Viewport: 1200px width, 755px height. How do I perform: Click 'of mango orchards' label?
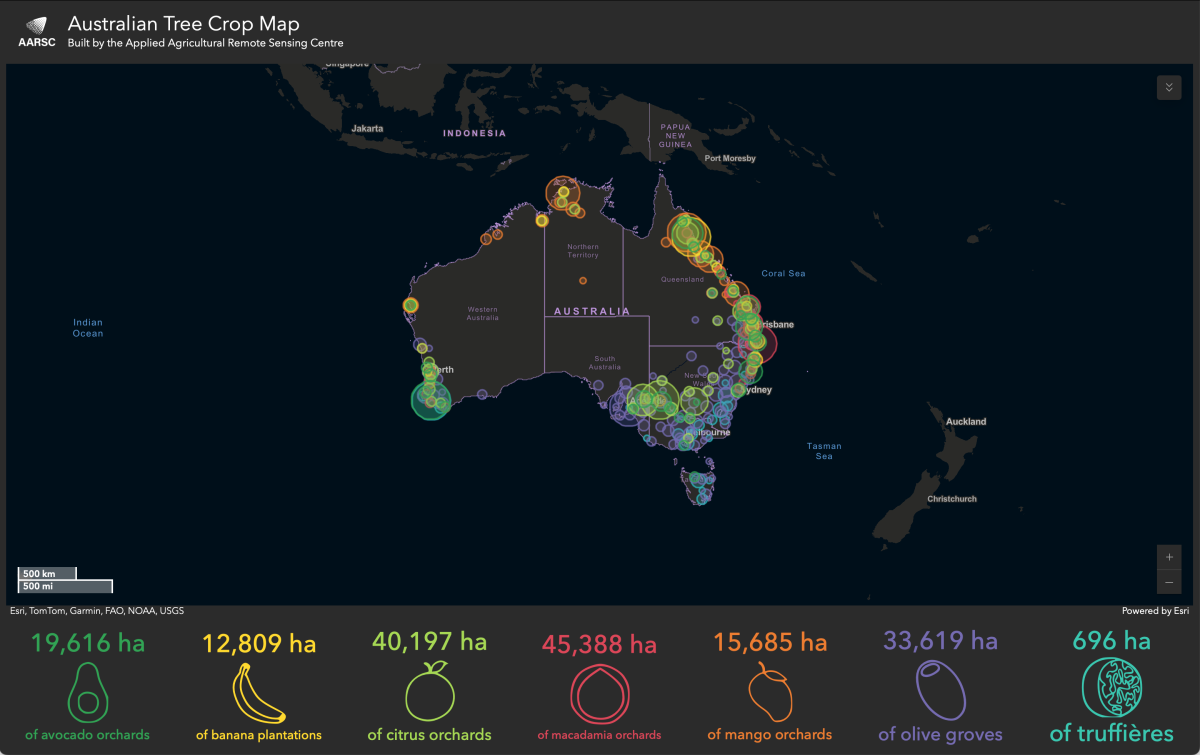(x=769, y=735)
